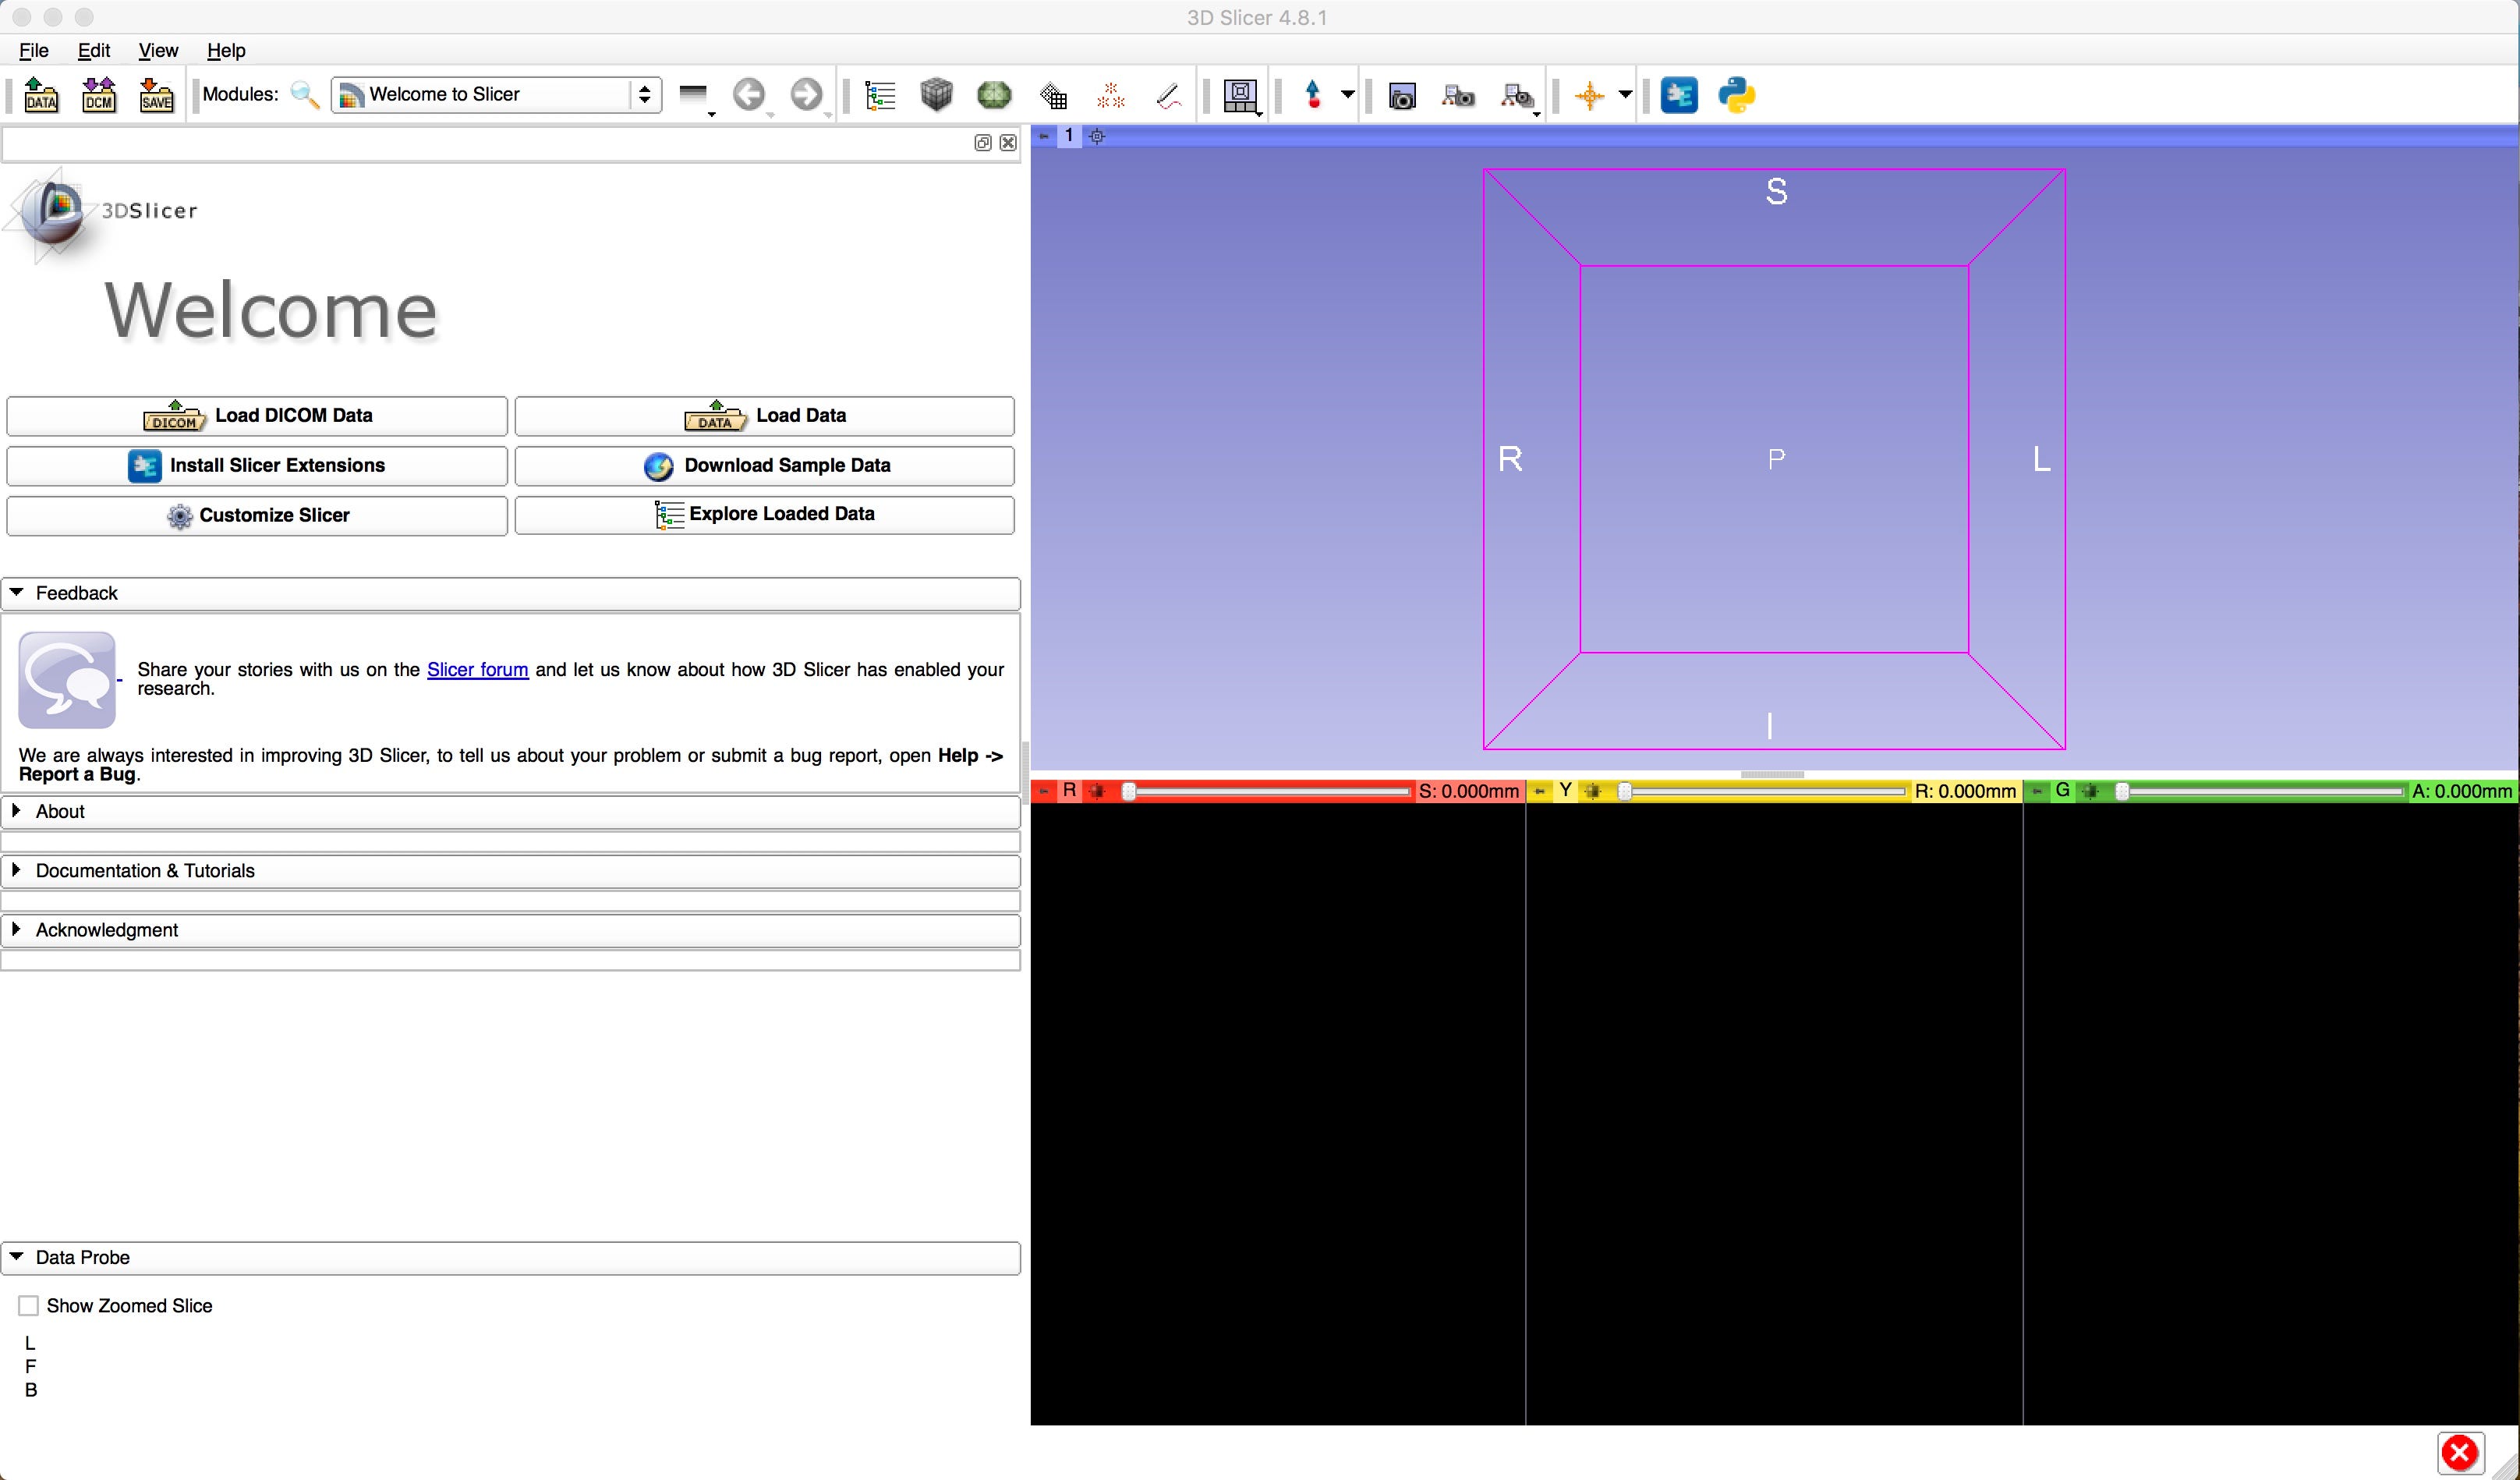Click the DCM load DICOM toolbar icon
This screenshot has width=2520, height=1480.
(x=99, y=95)
